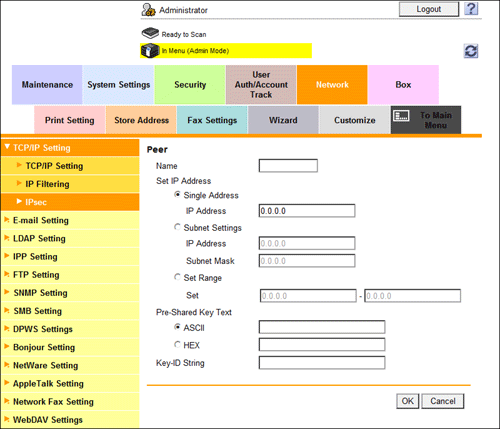Select the Subnet Settings radio button
500x429 pixels.
178,227
